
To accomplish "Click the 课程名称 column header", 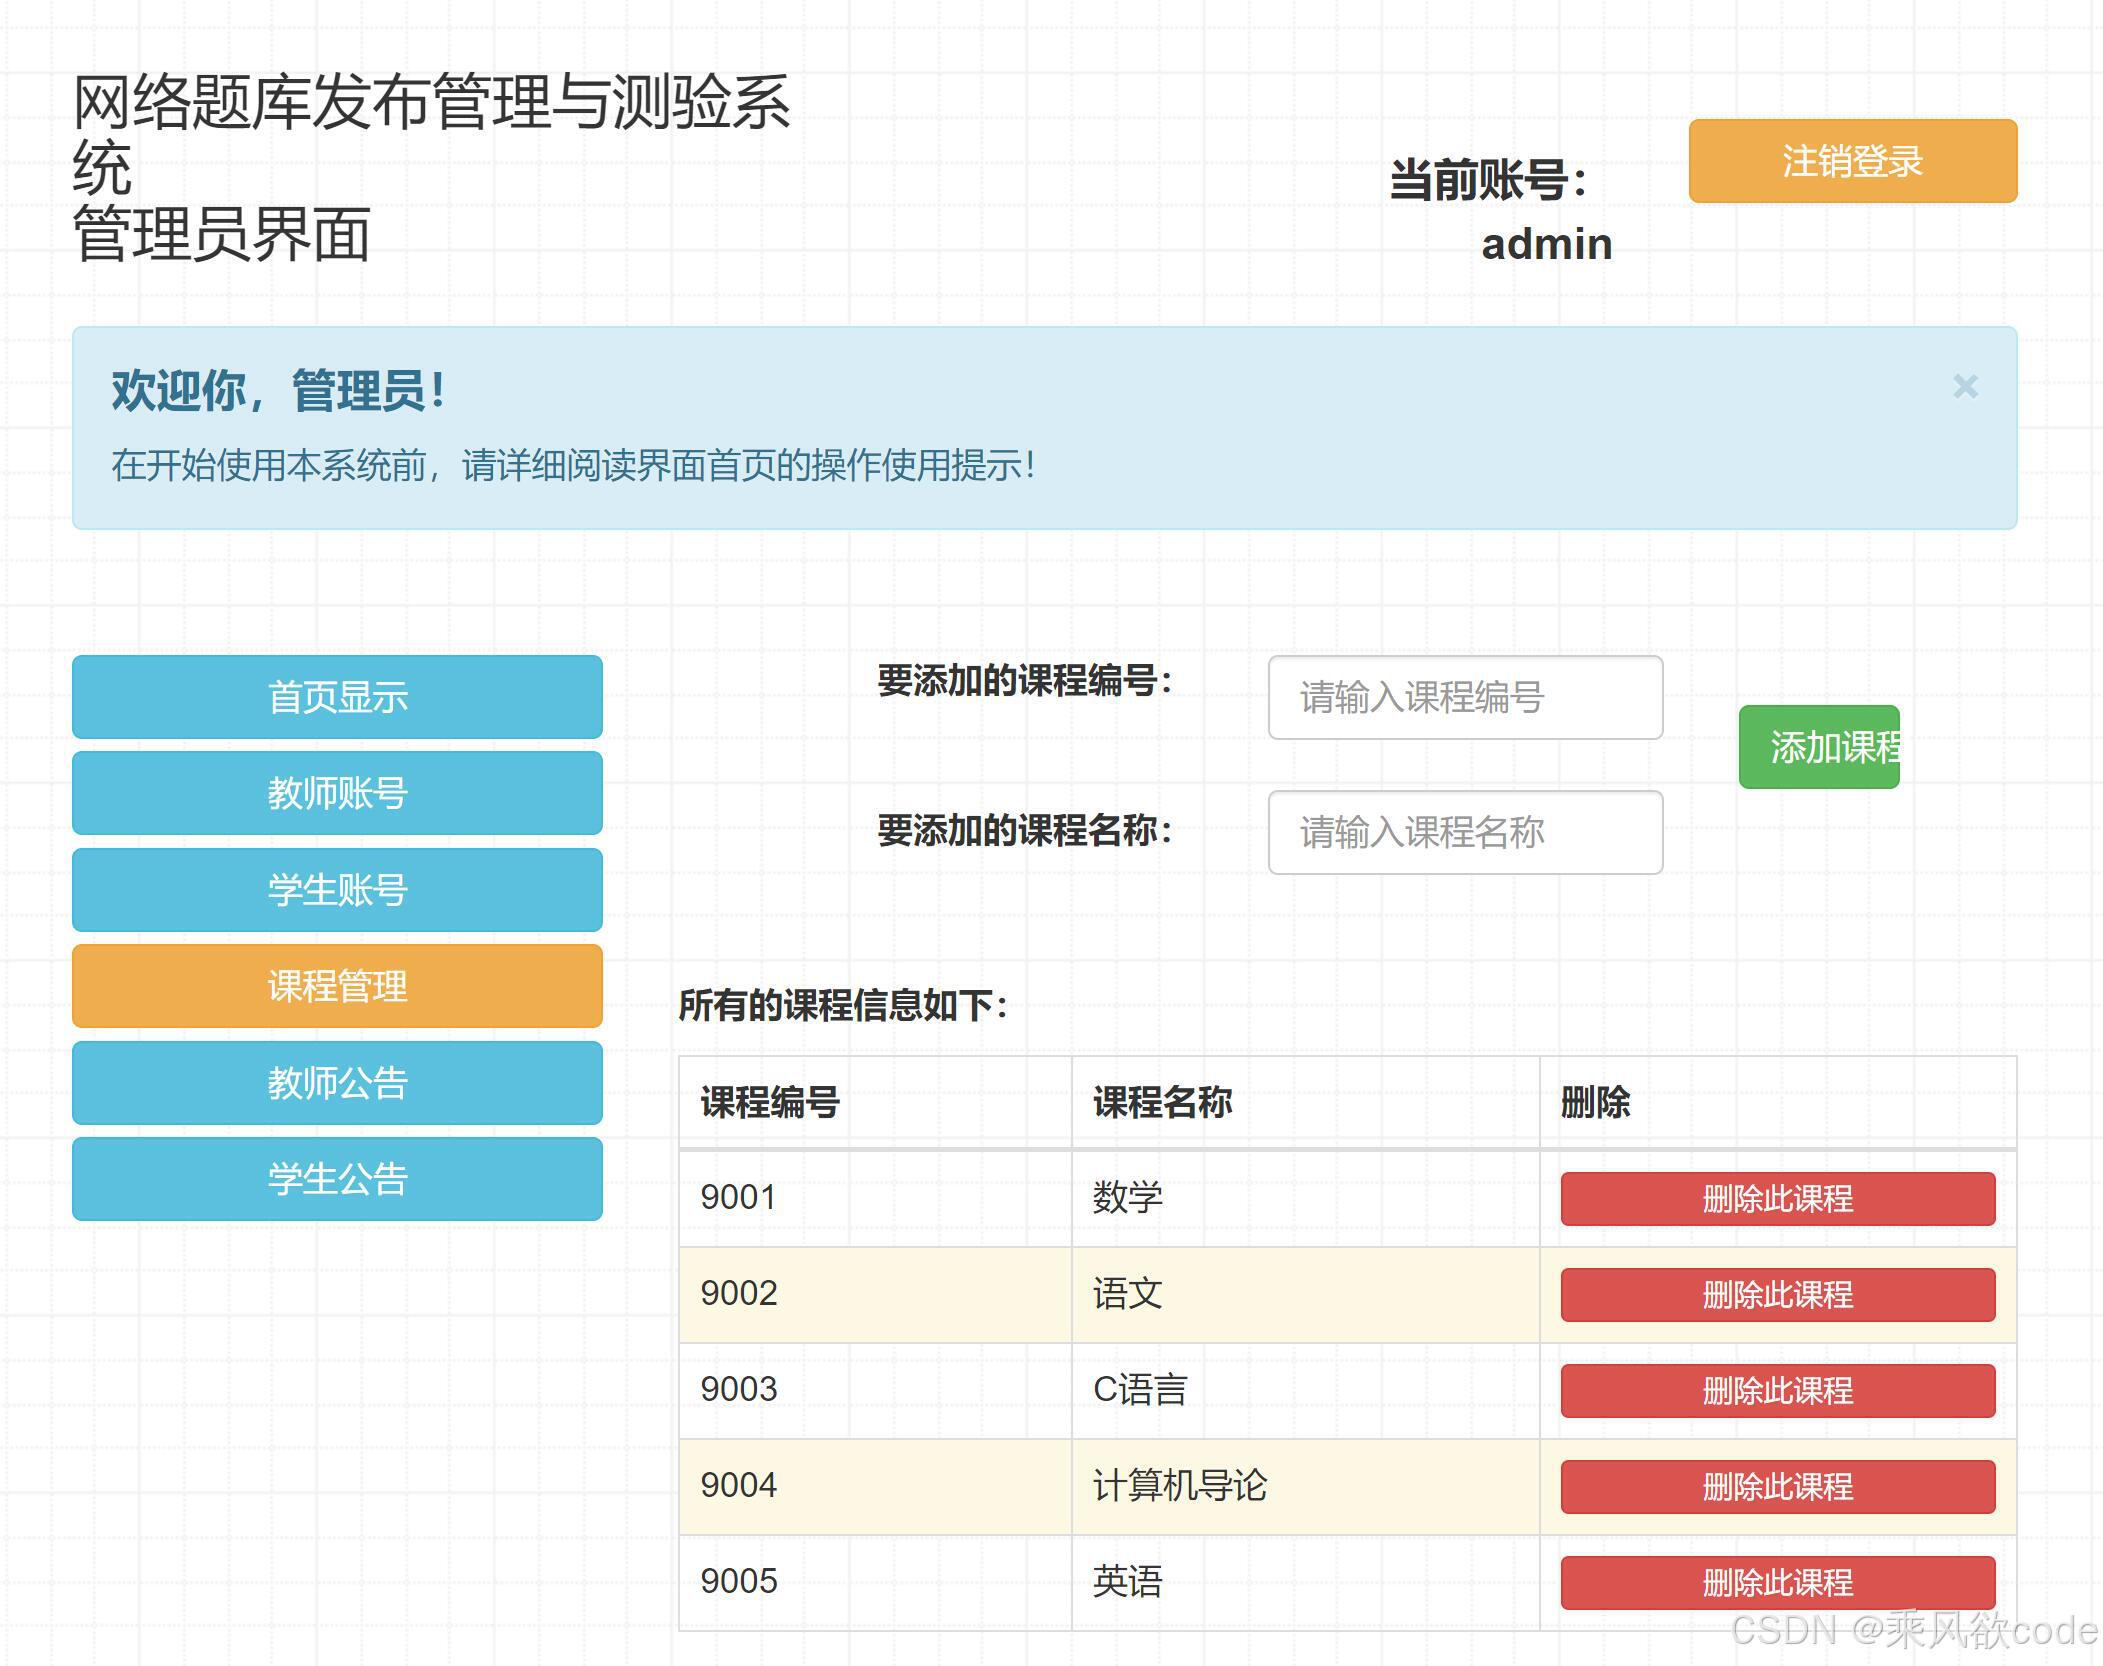I will [1163, 1104].
